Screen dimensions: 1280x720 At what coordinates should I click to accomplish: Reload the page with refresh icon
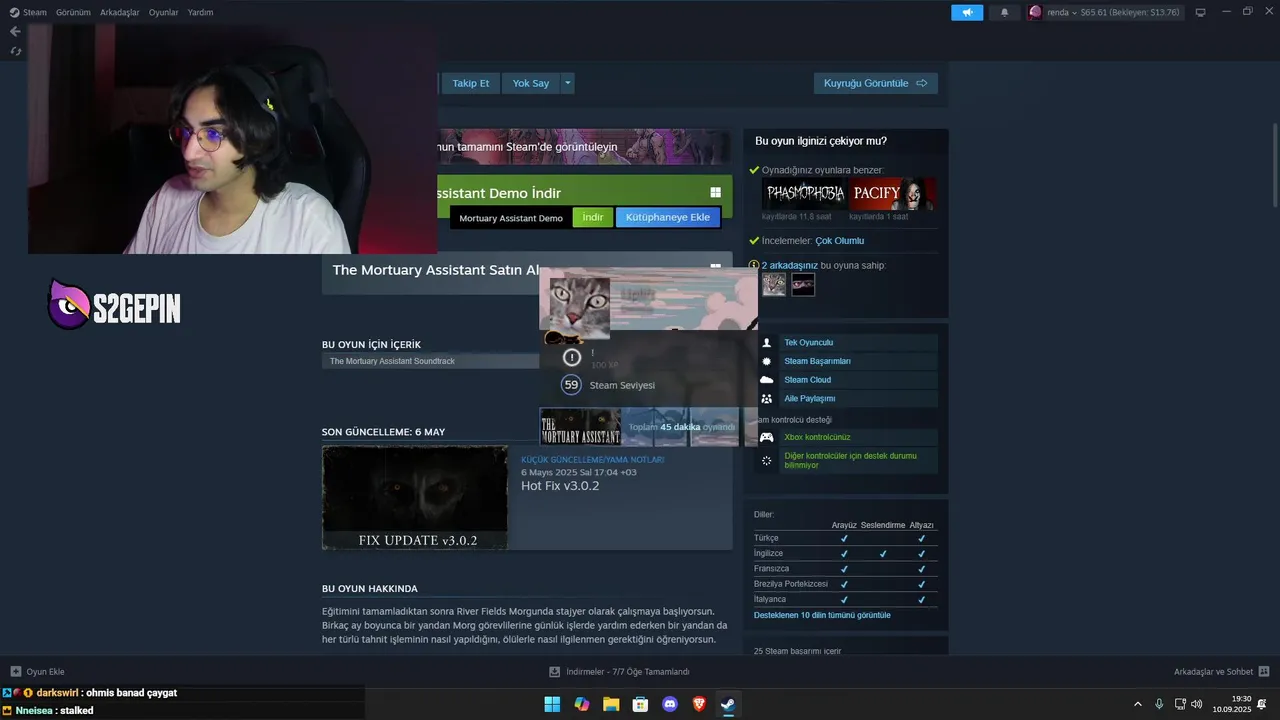click(15, 50)
